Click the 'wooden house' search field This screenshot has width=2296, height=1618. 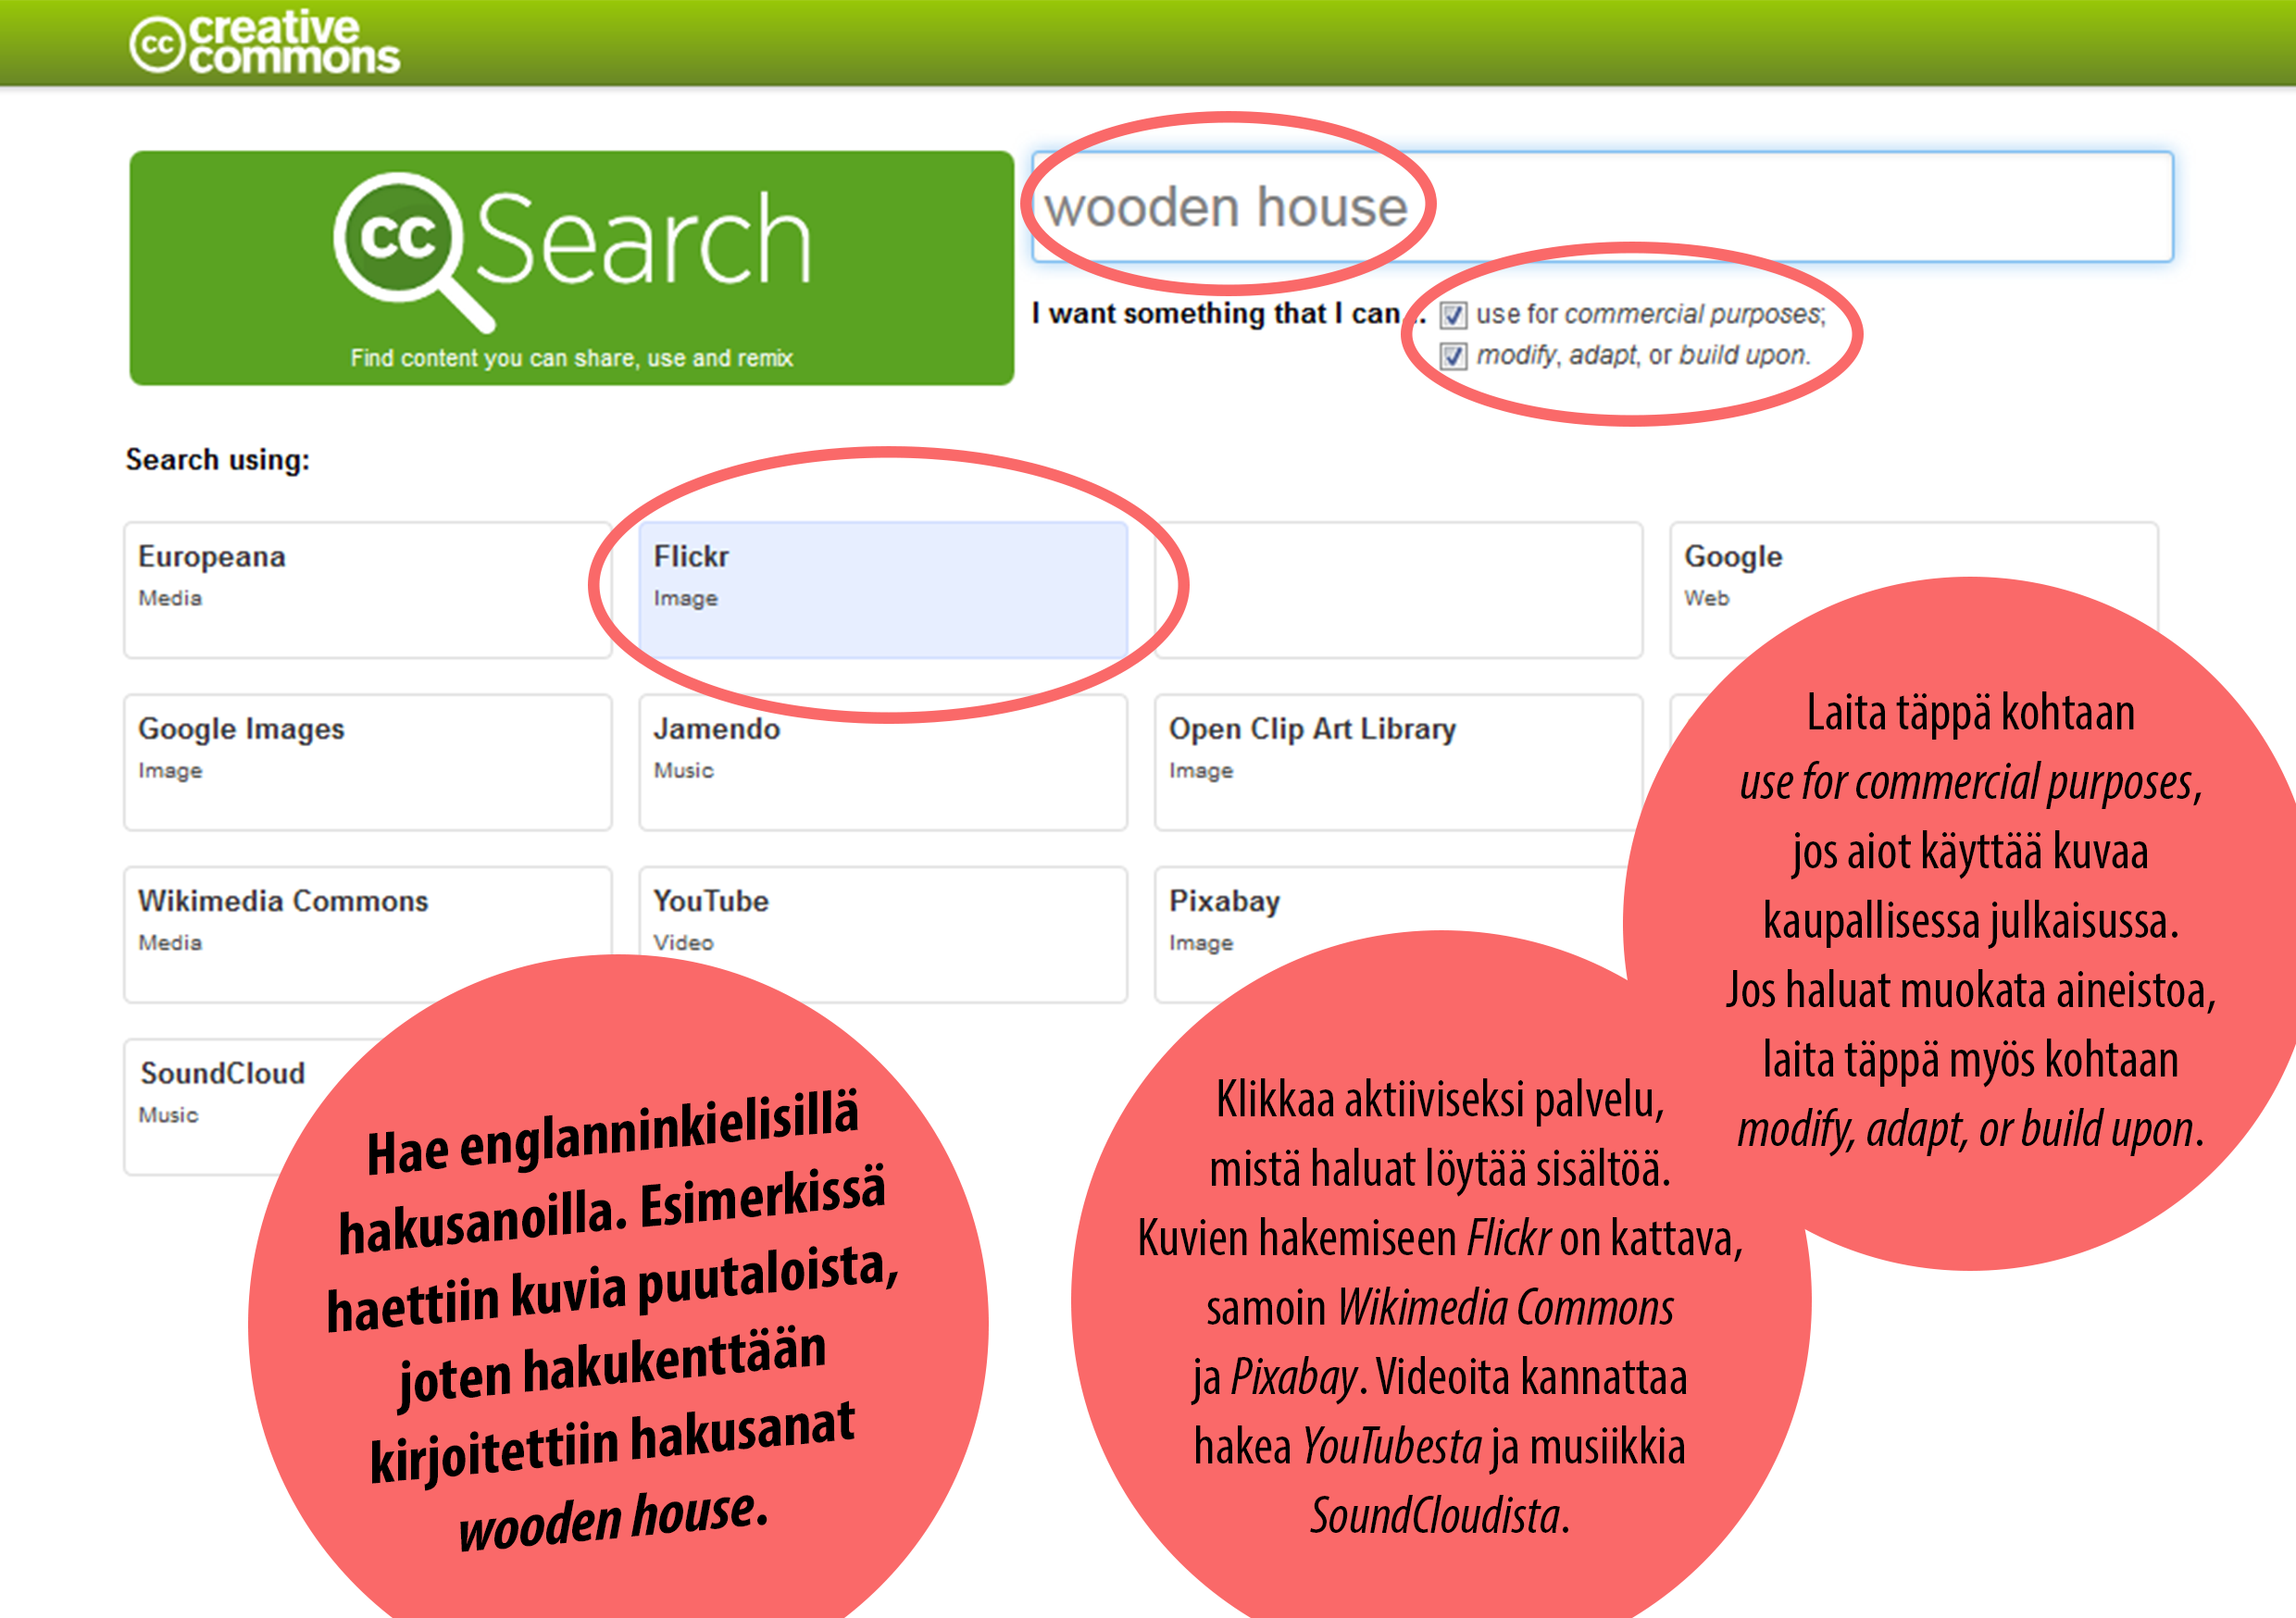[x=1602, y=207]
